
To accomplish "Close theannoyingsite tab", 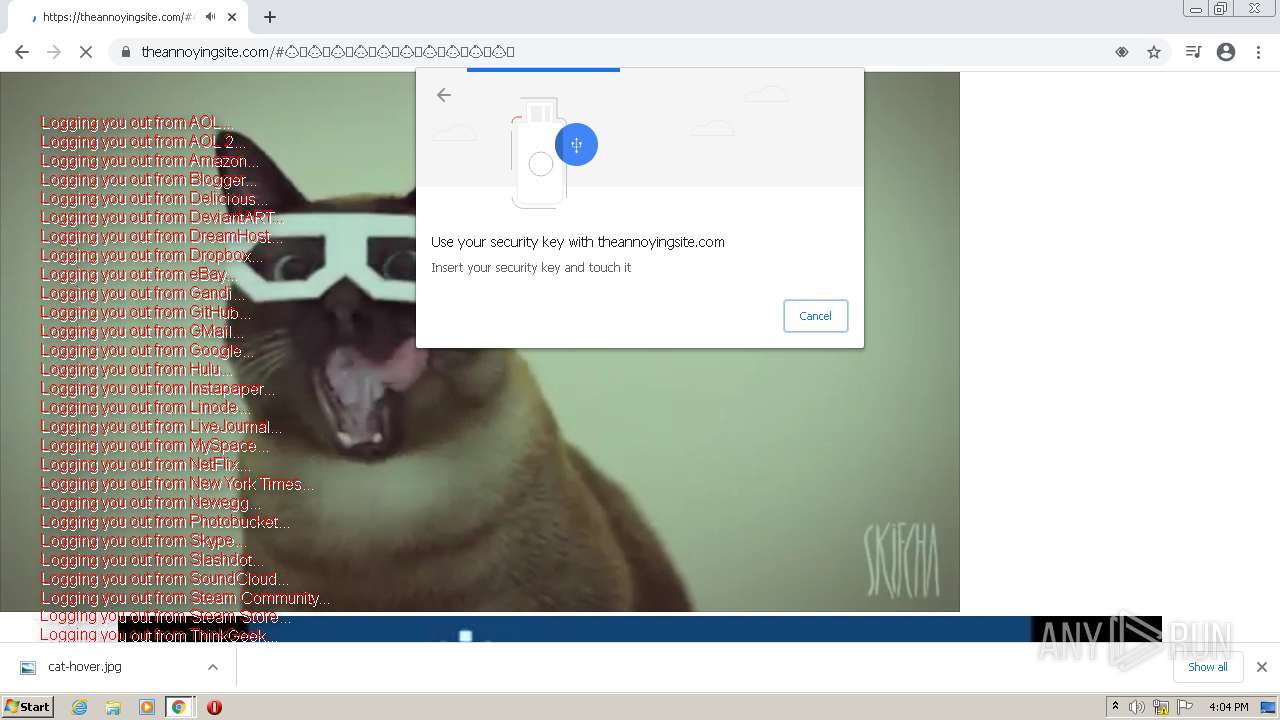I will pos(232,17).
